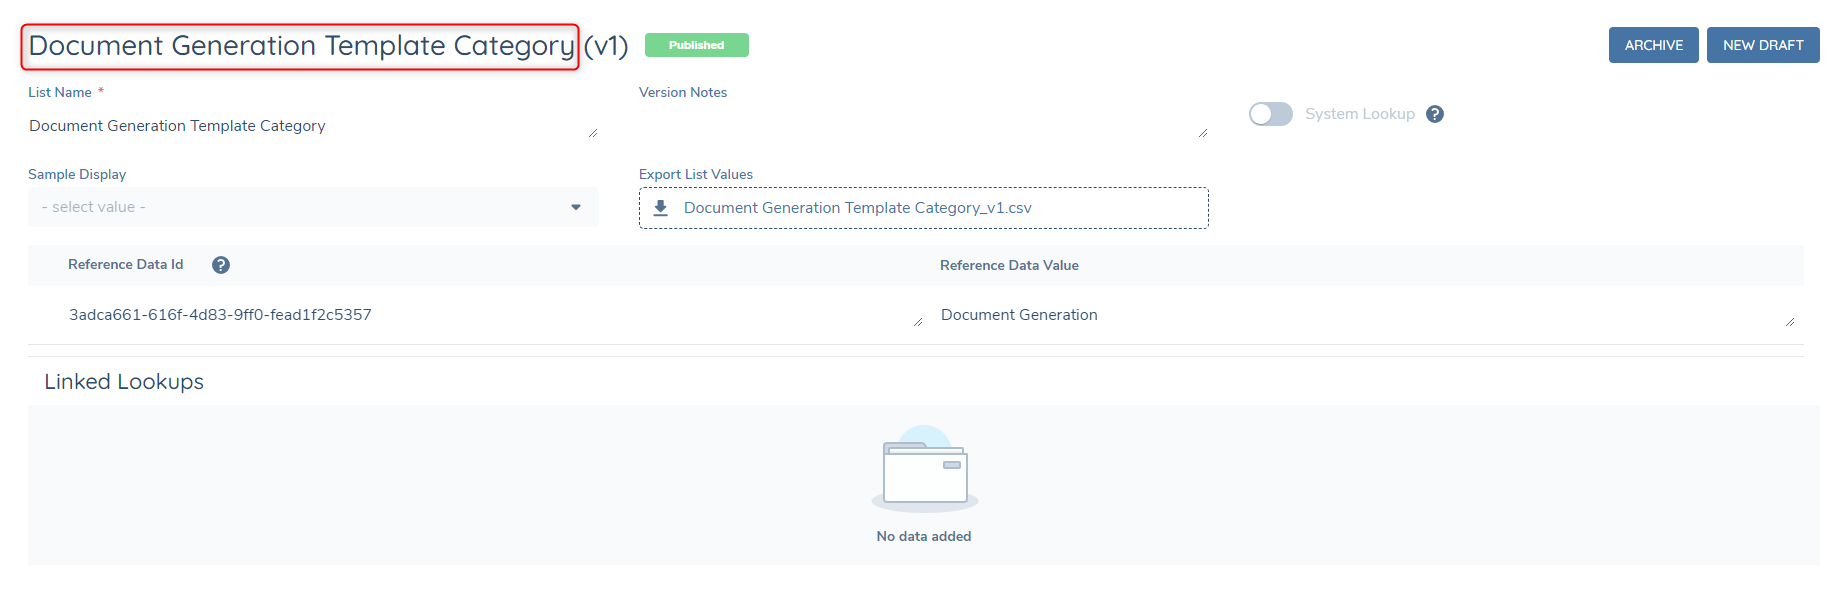Click the Sample Display dropdown arrow

click(576, 207)
